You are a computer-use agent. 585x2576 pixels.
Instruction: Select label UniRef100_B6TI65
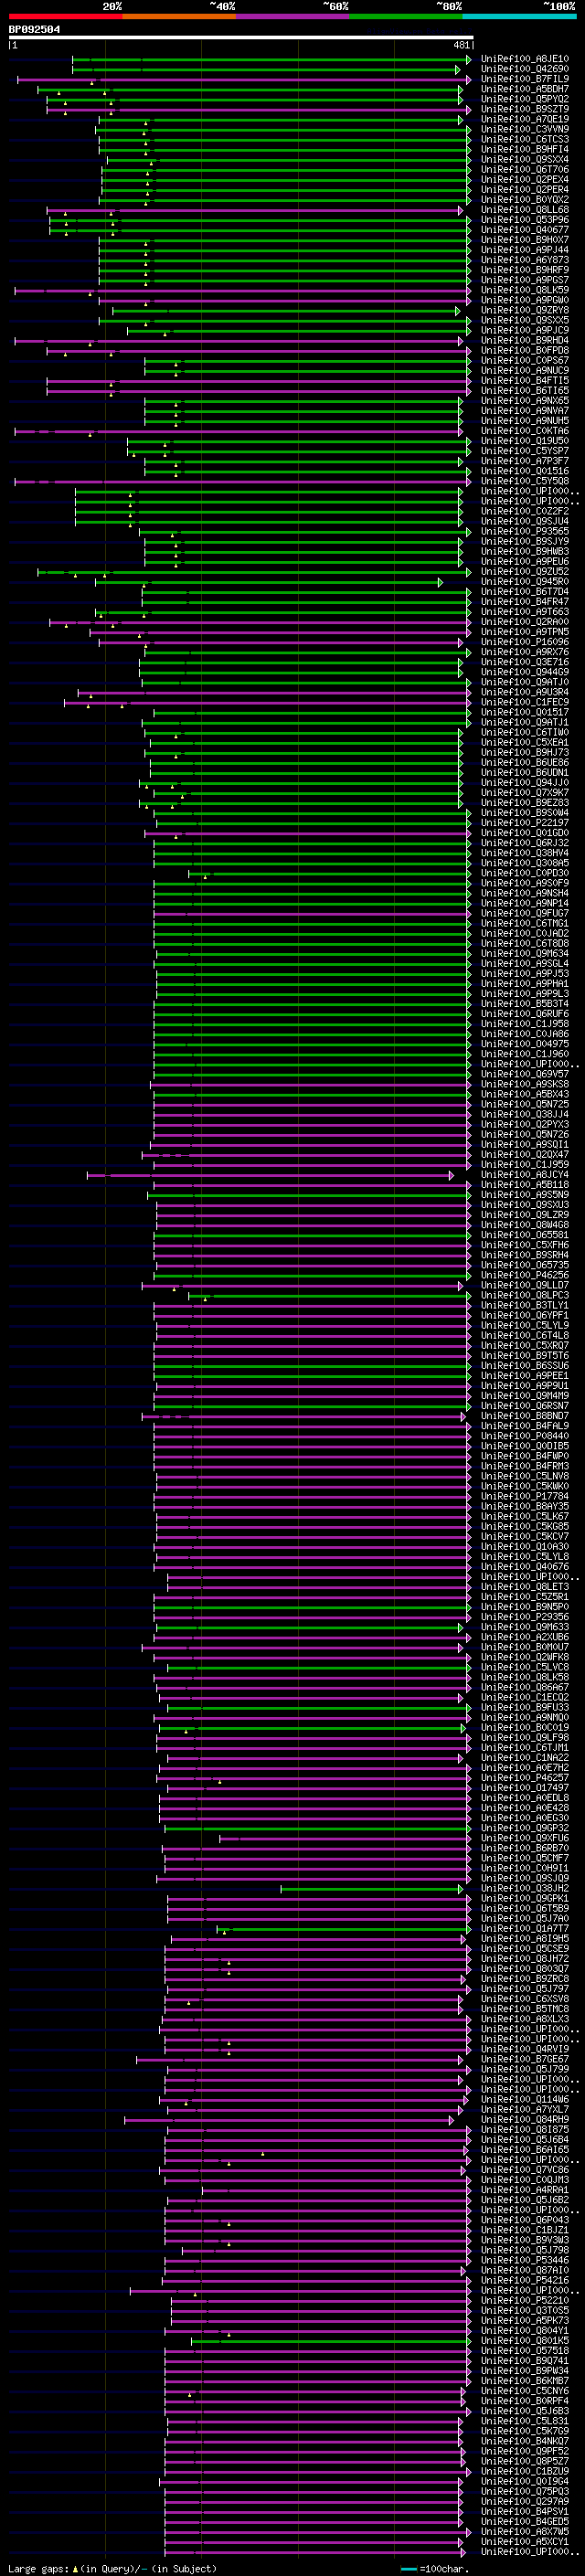coord(524,391)
